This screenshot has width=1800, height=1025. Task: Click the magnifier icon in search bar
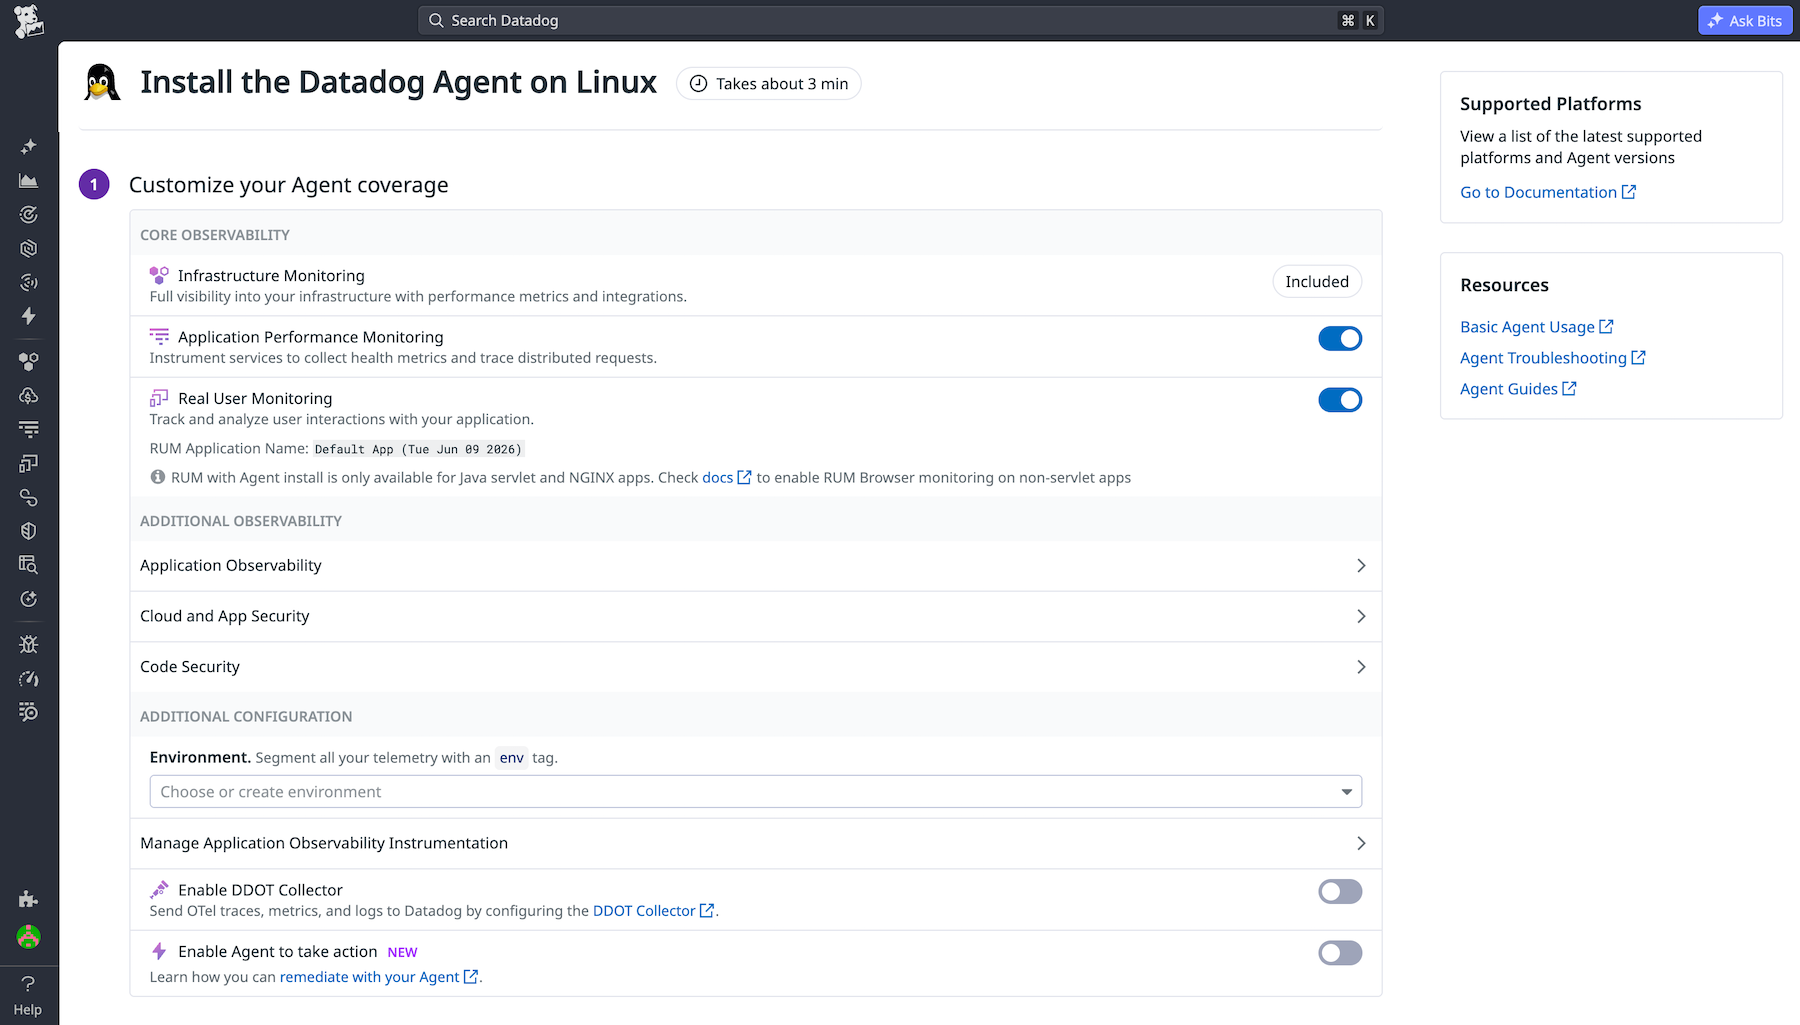pos(436,20)
